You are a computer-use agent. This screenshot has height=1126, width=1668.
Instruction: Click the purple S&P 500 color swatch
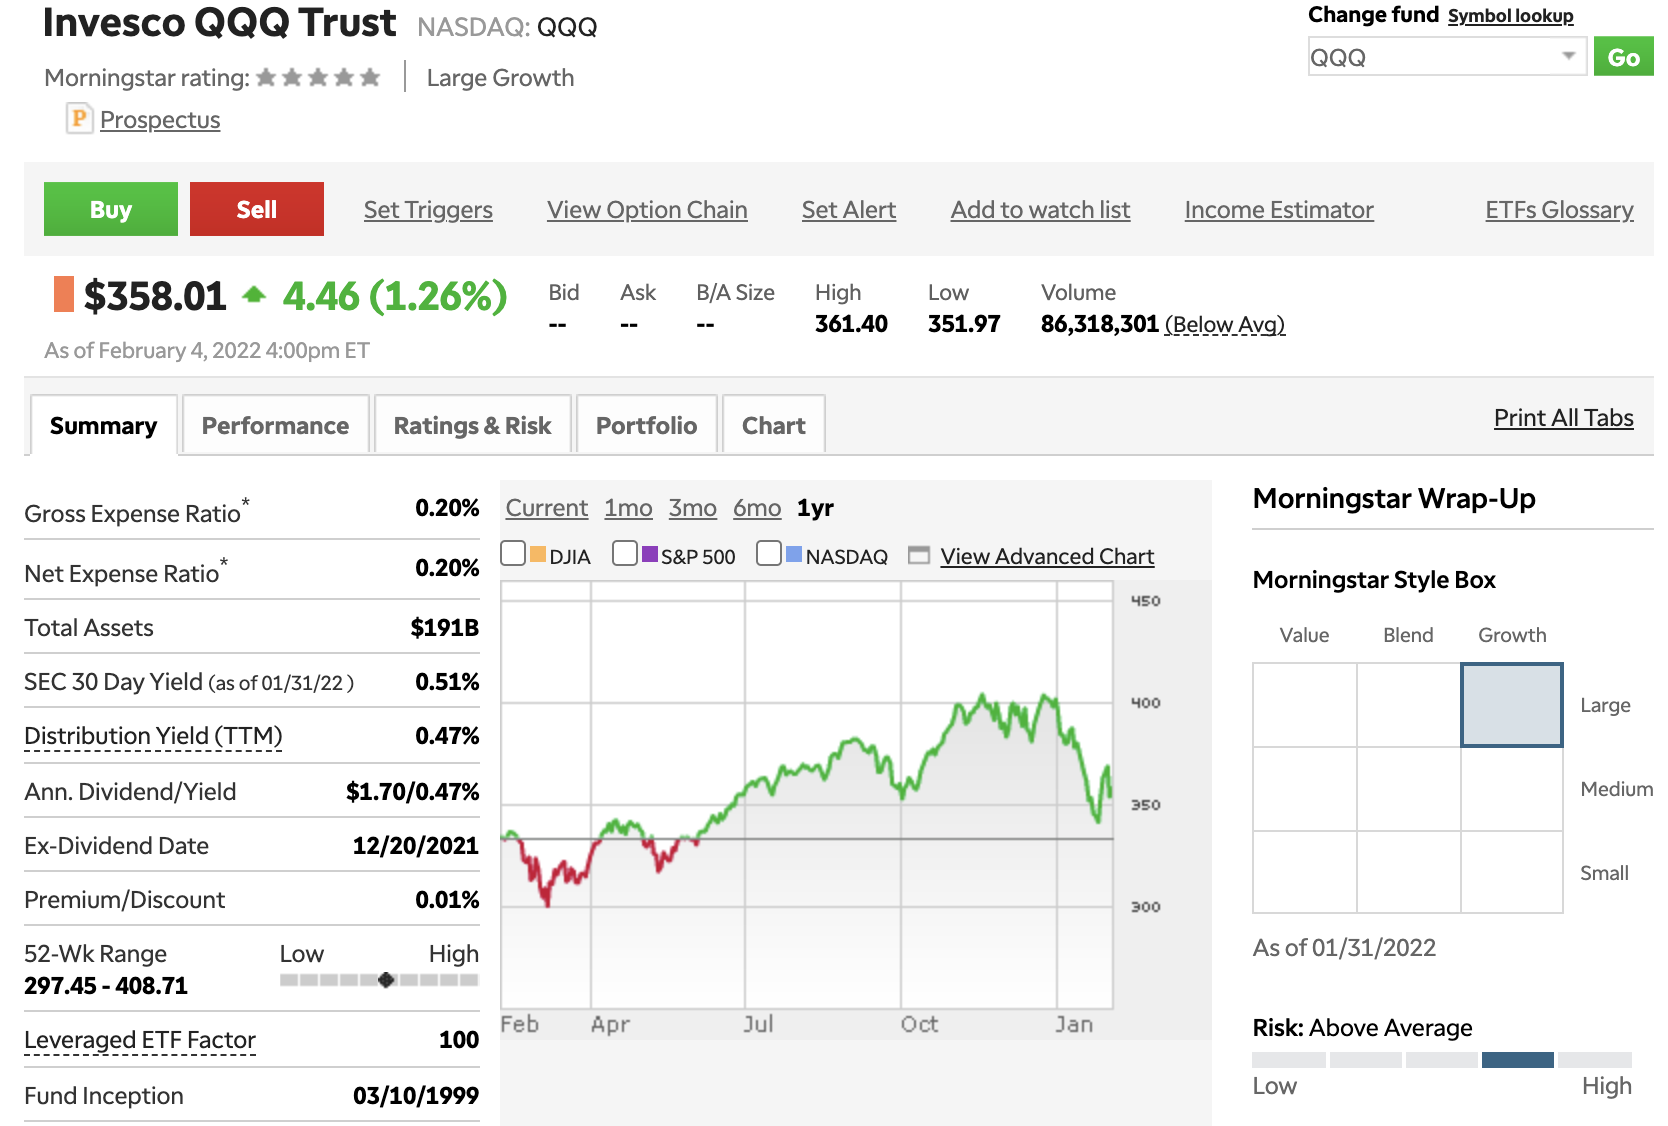click(x=650, y=554)
